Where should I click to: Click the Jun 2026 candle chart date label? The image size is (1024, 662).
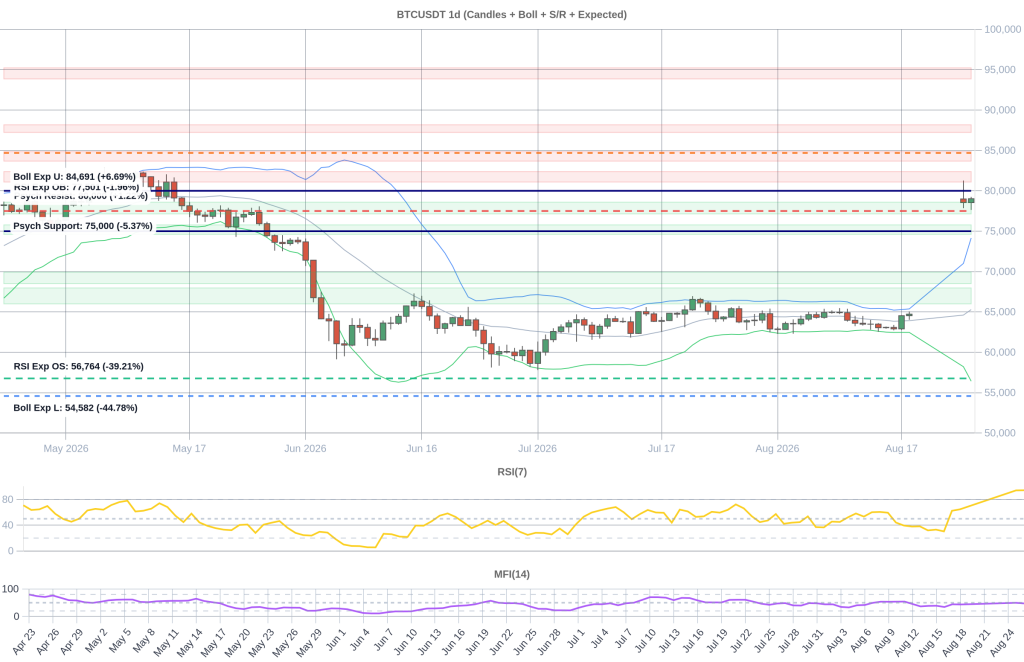(x=305, y=449)
